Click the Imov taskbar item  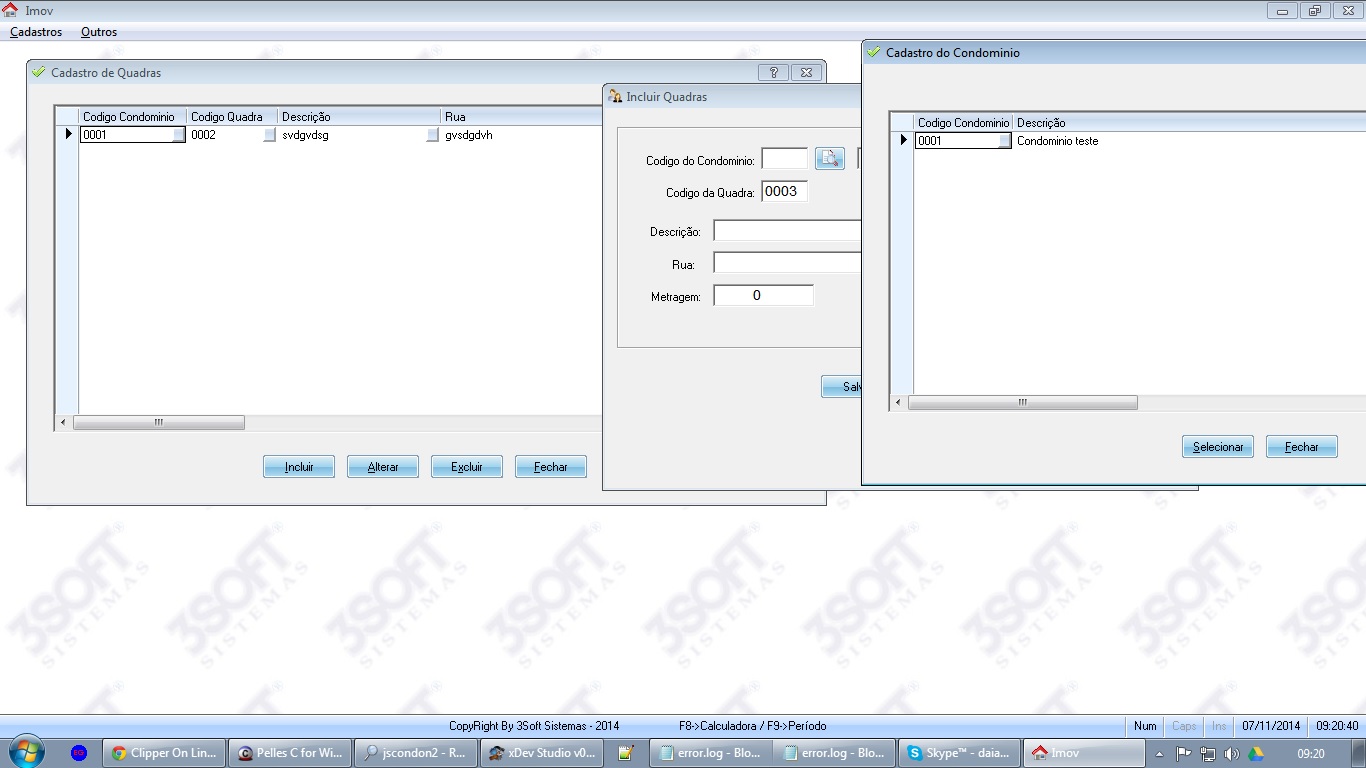point(1085,753)
